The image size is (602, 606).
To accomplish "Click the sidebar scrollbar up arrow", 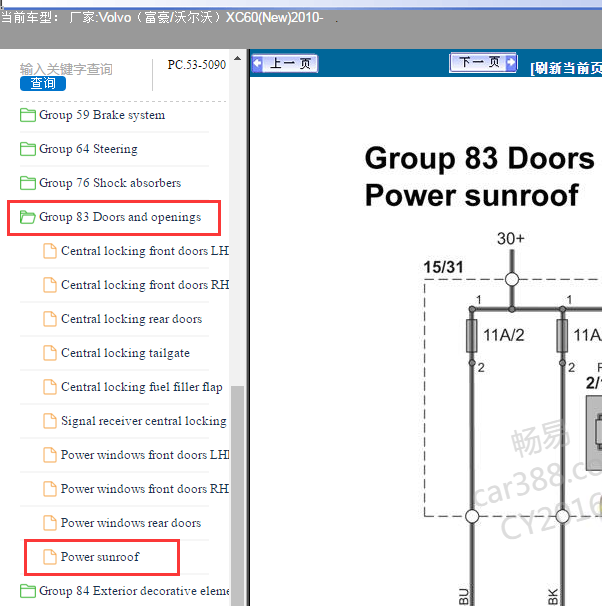I will 238,59.
